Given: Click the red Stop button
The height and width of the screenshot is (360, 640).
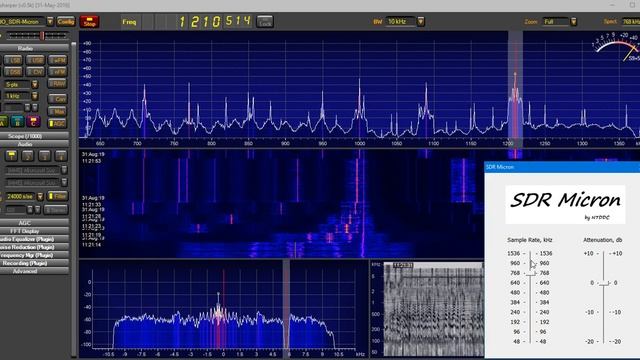Looking at the screenshot, I should (89, 22).
